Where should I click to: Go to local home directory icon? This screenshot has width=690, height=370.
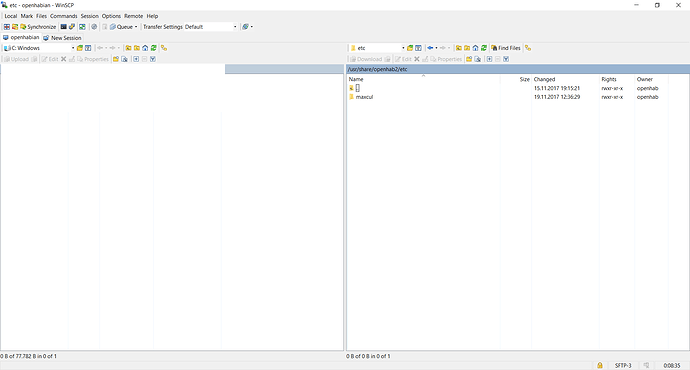[145, 48]
